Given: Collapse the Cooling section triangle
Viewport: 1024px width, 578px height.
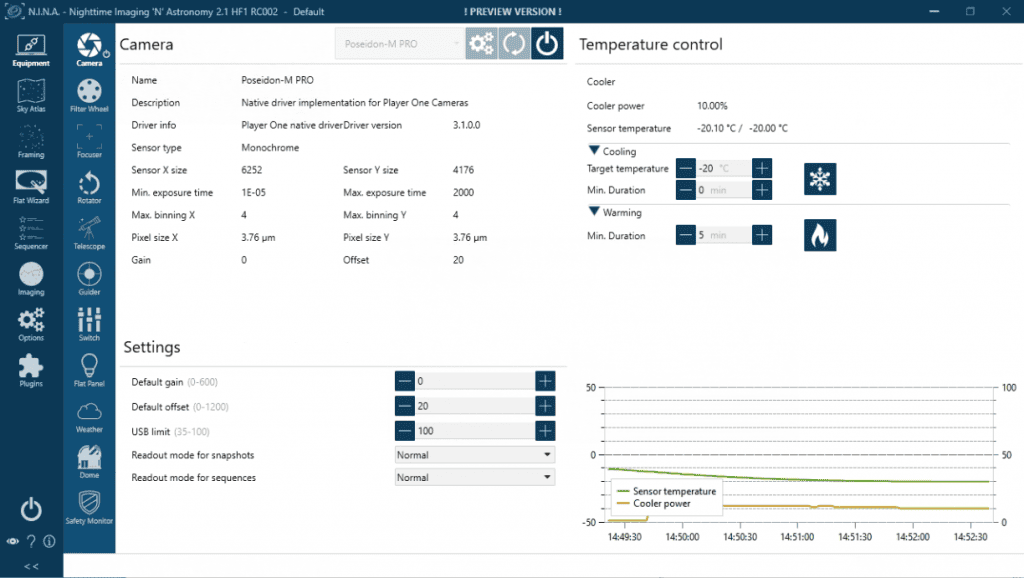Looking at the screenshot, I should coord(594,151).
